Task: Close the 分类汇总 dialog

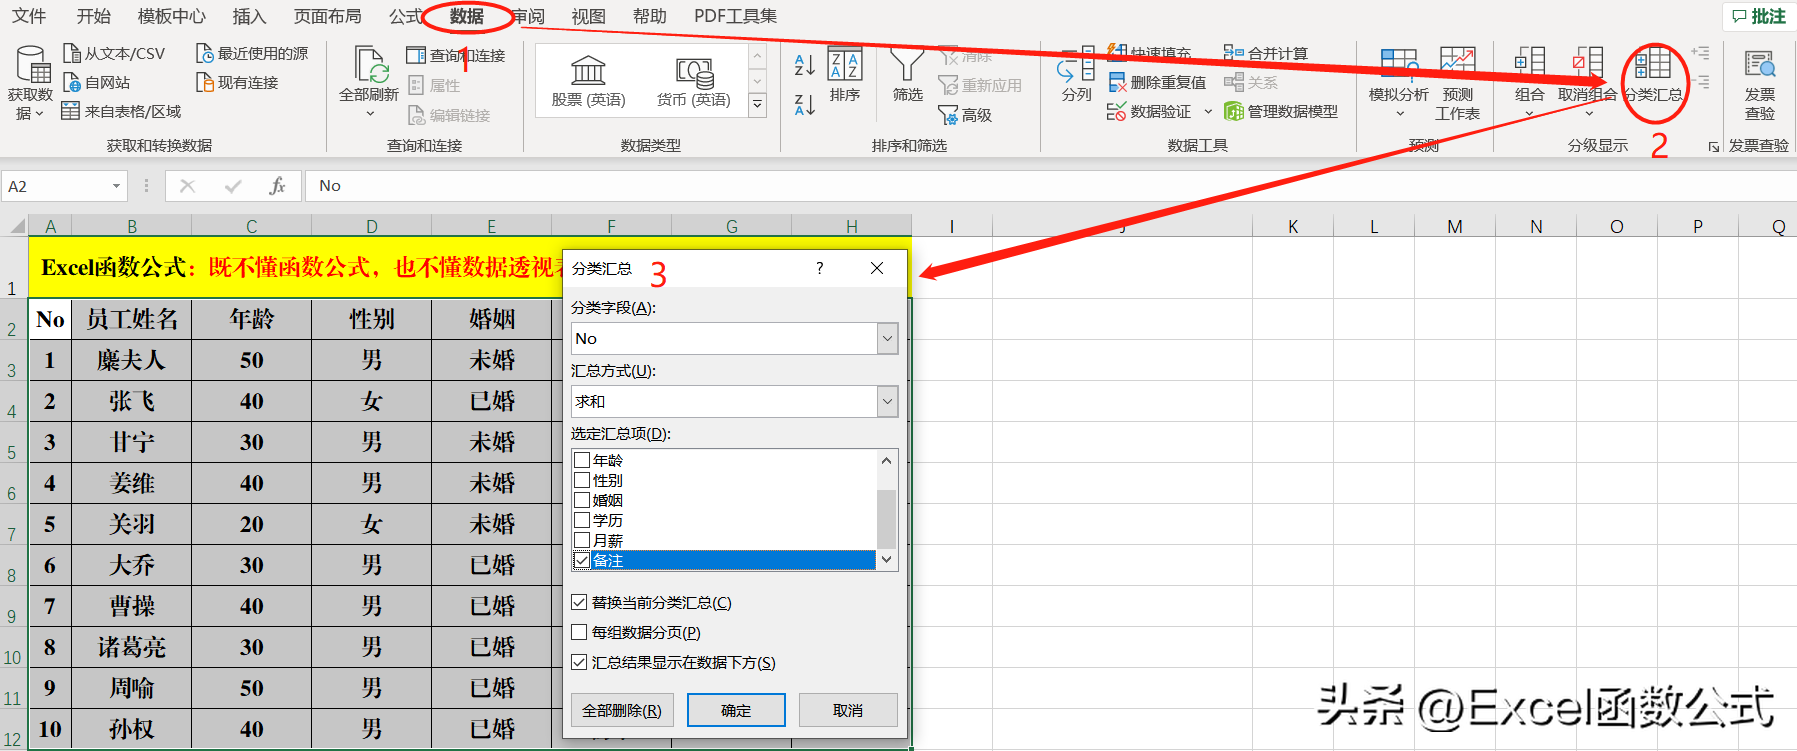Action: click(x=877, y=268)
